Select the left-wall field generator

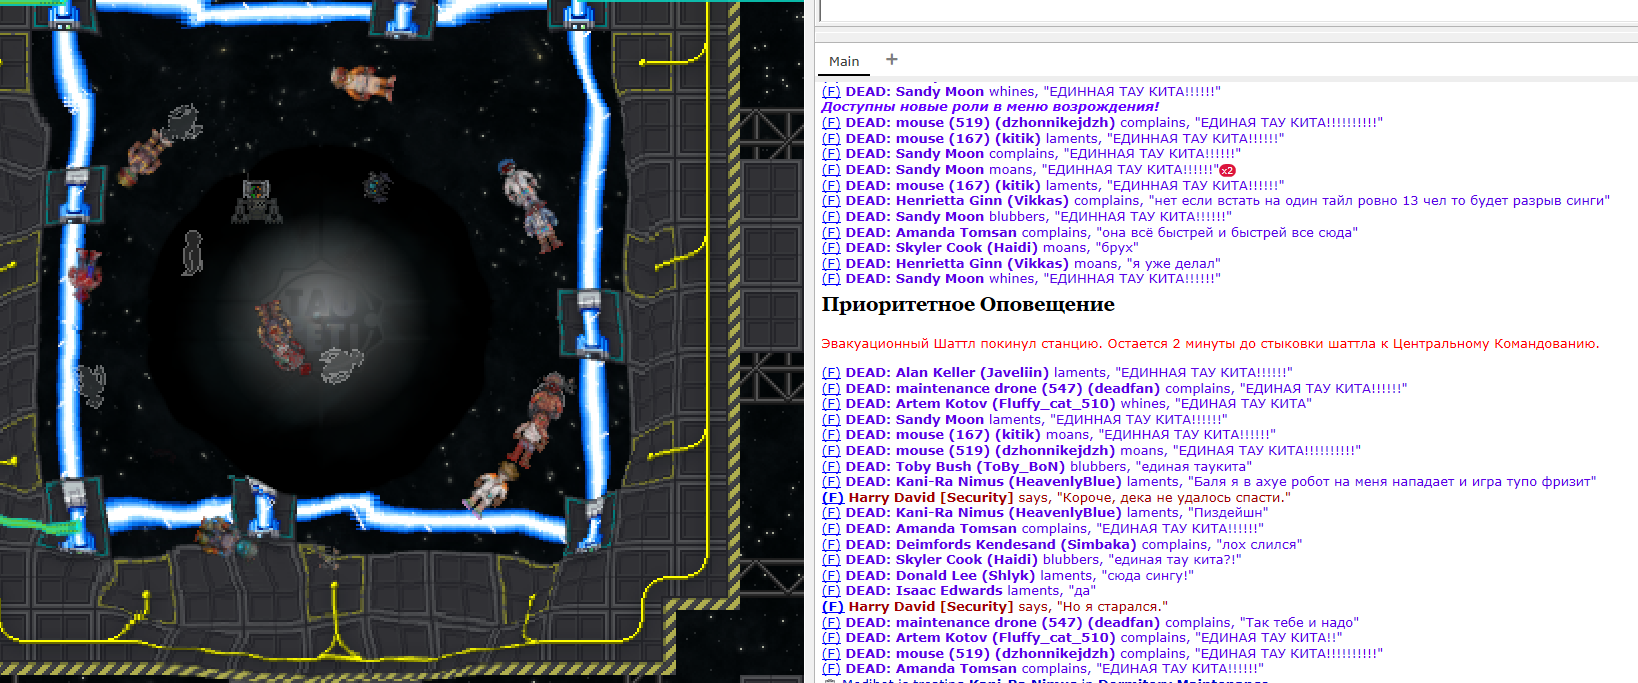coord(76,195)
